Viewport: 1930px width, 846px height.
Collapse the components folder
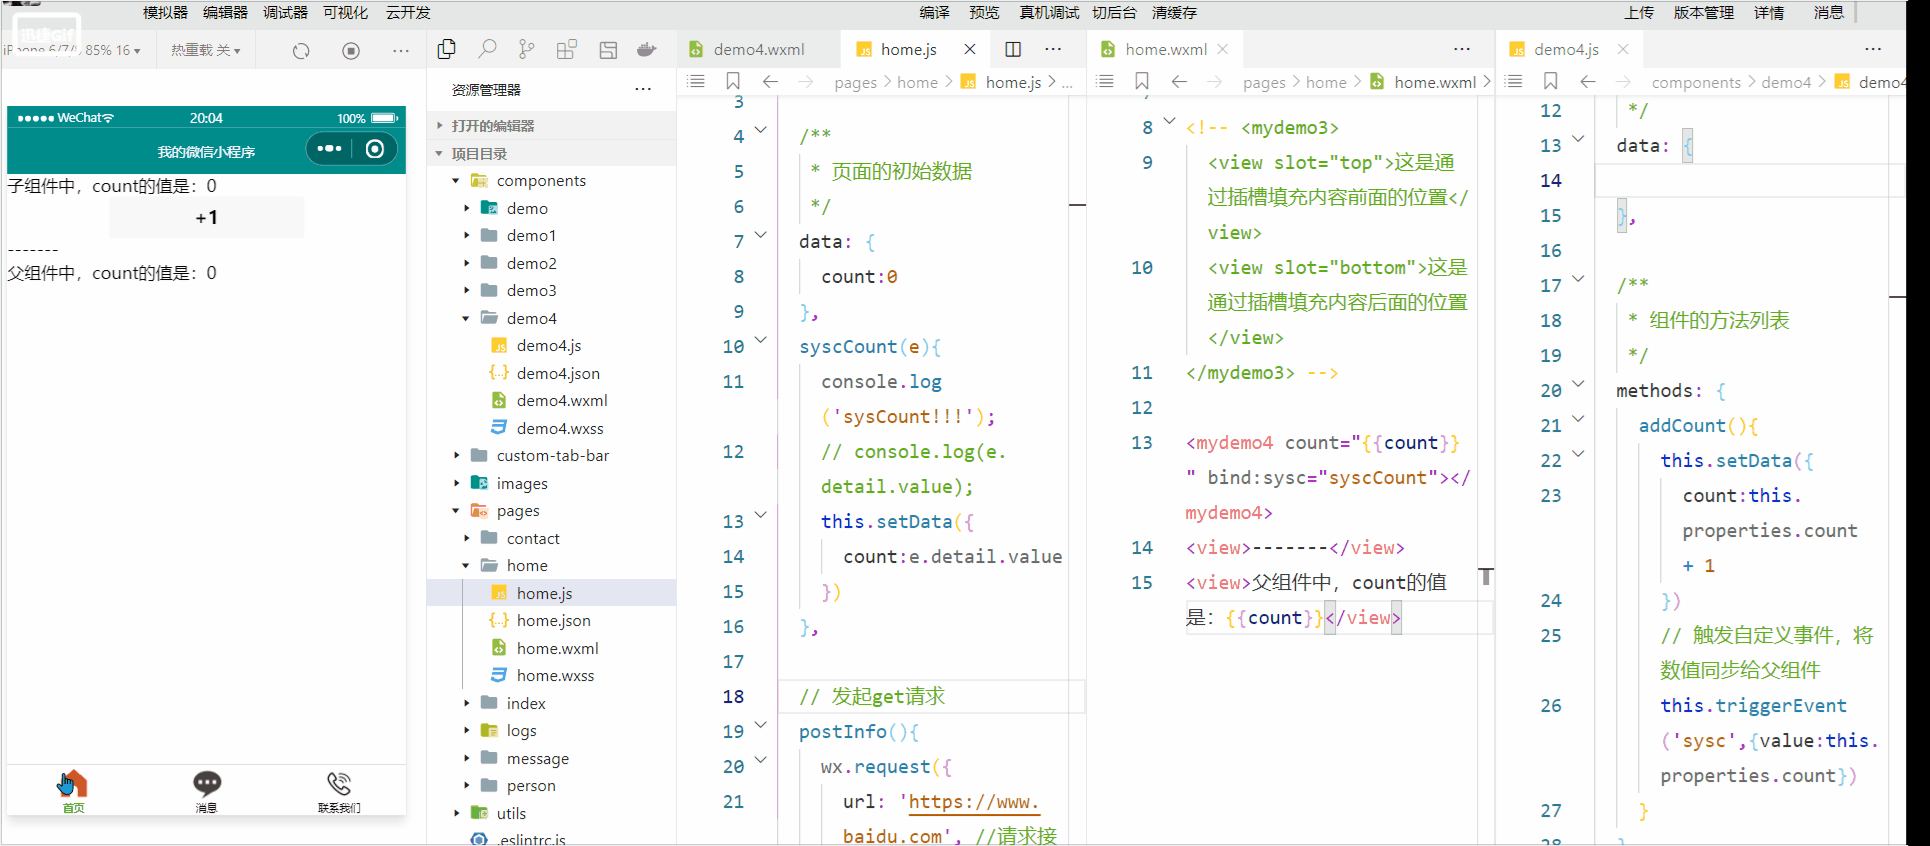tap(541, 180)
